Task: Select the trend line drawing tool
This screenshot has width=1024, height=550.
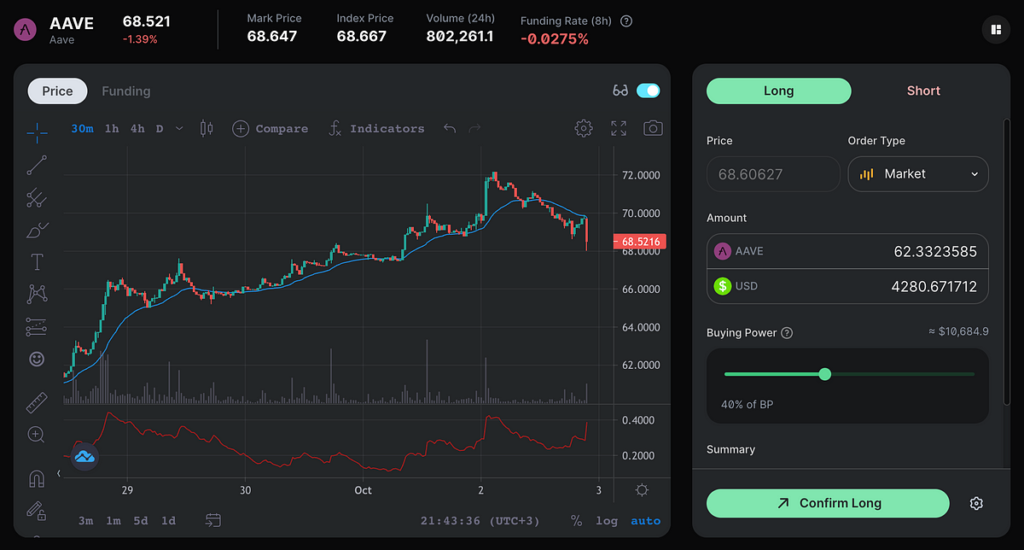Action: click(37, 165)
